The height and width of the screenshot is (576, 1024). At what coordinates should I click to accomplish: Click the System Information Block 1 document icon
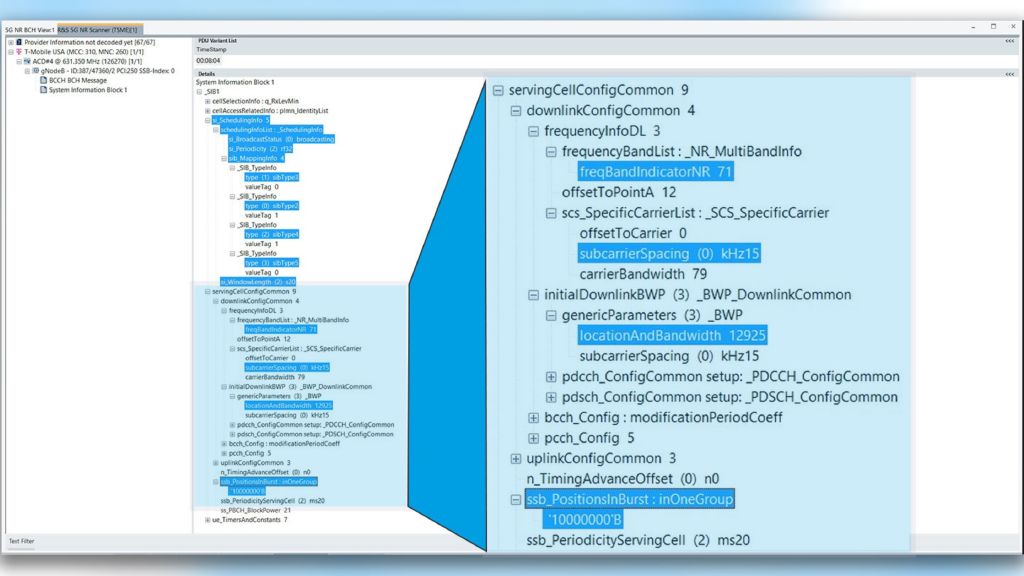pos(43,90)
